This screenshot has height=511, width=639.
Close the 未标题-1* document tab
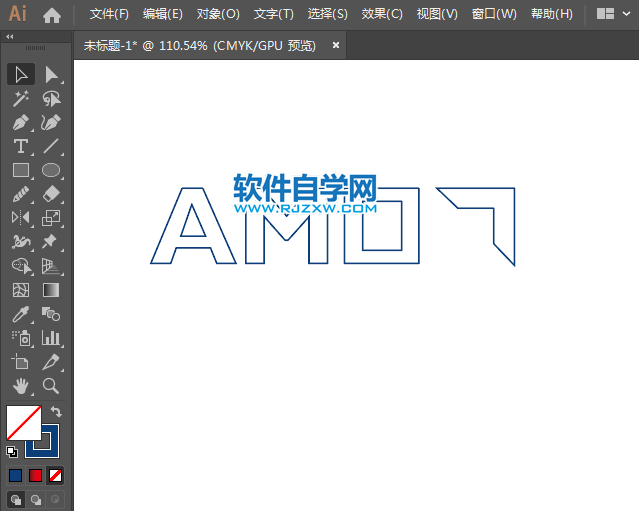point(336,45)
